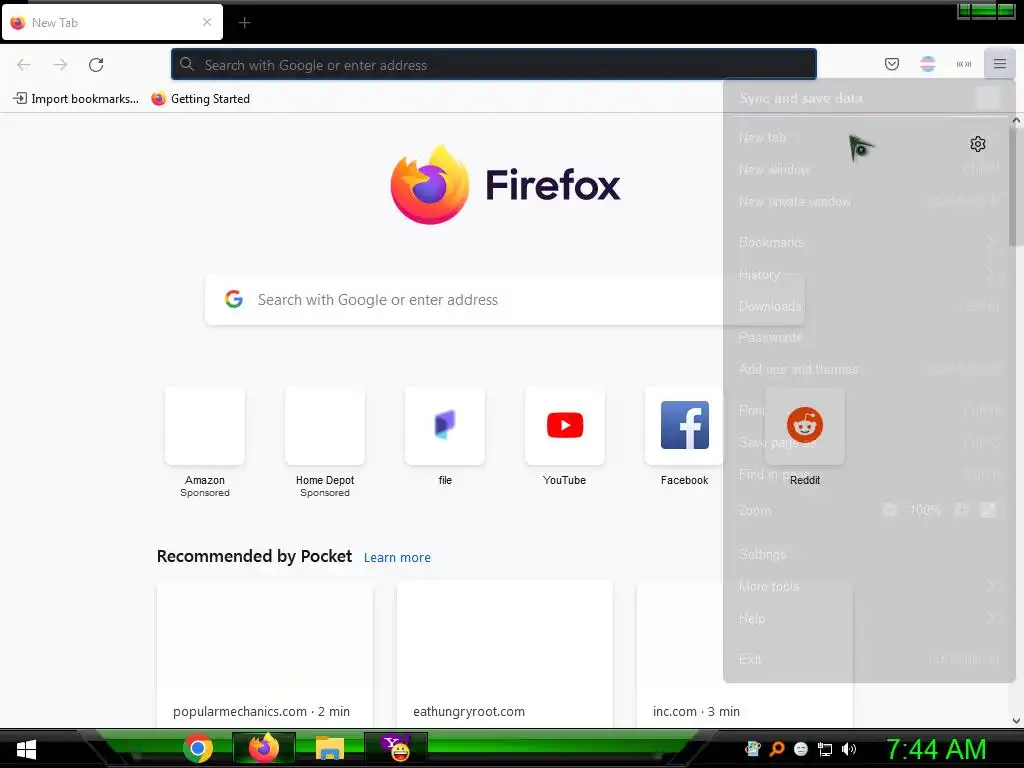
Task: Open Settings from the Firefox menu
Action: 869,554
